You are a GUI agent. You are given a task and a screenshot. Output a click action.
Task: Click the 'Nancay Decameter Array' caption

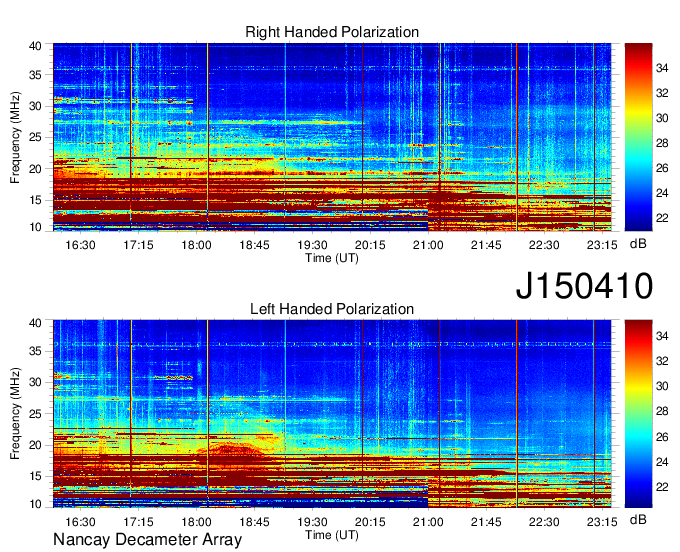(x=147, y=539)
